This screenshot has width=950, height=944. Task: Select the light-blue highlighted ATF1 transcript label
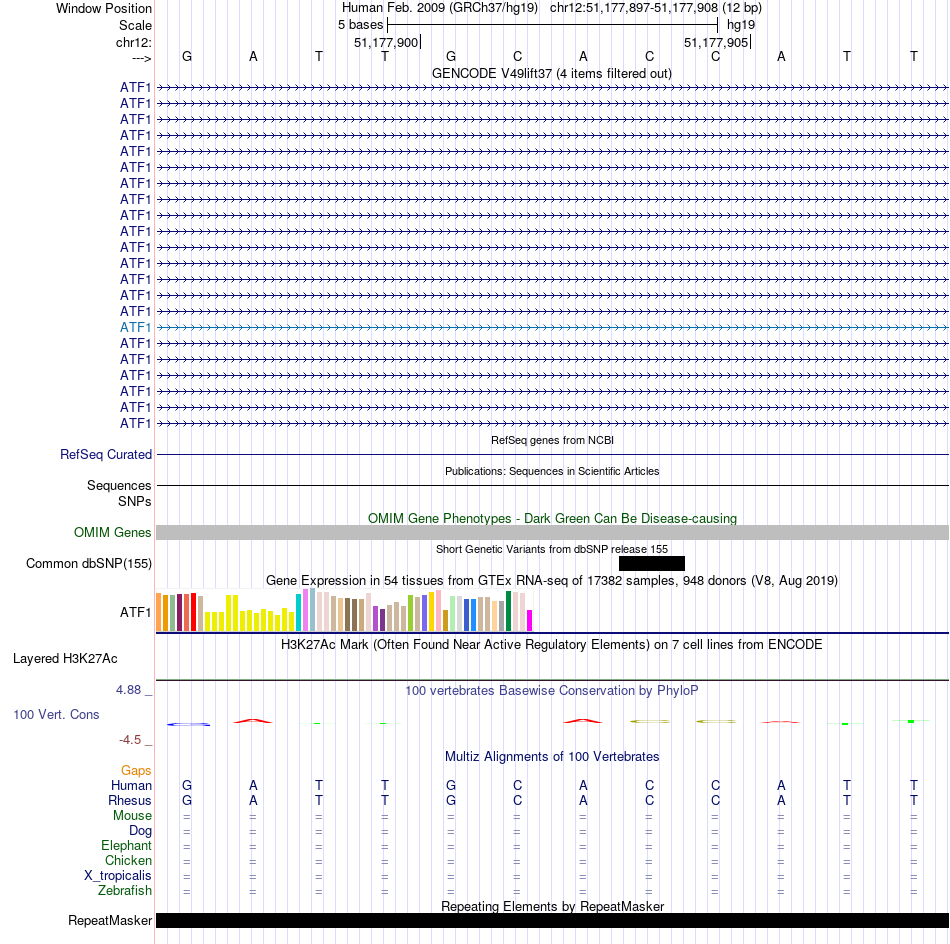135,327
